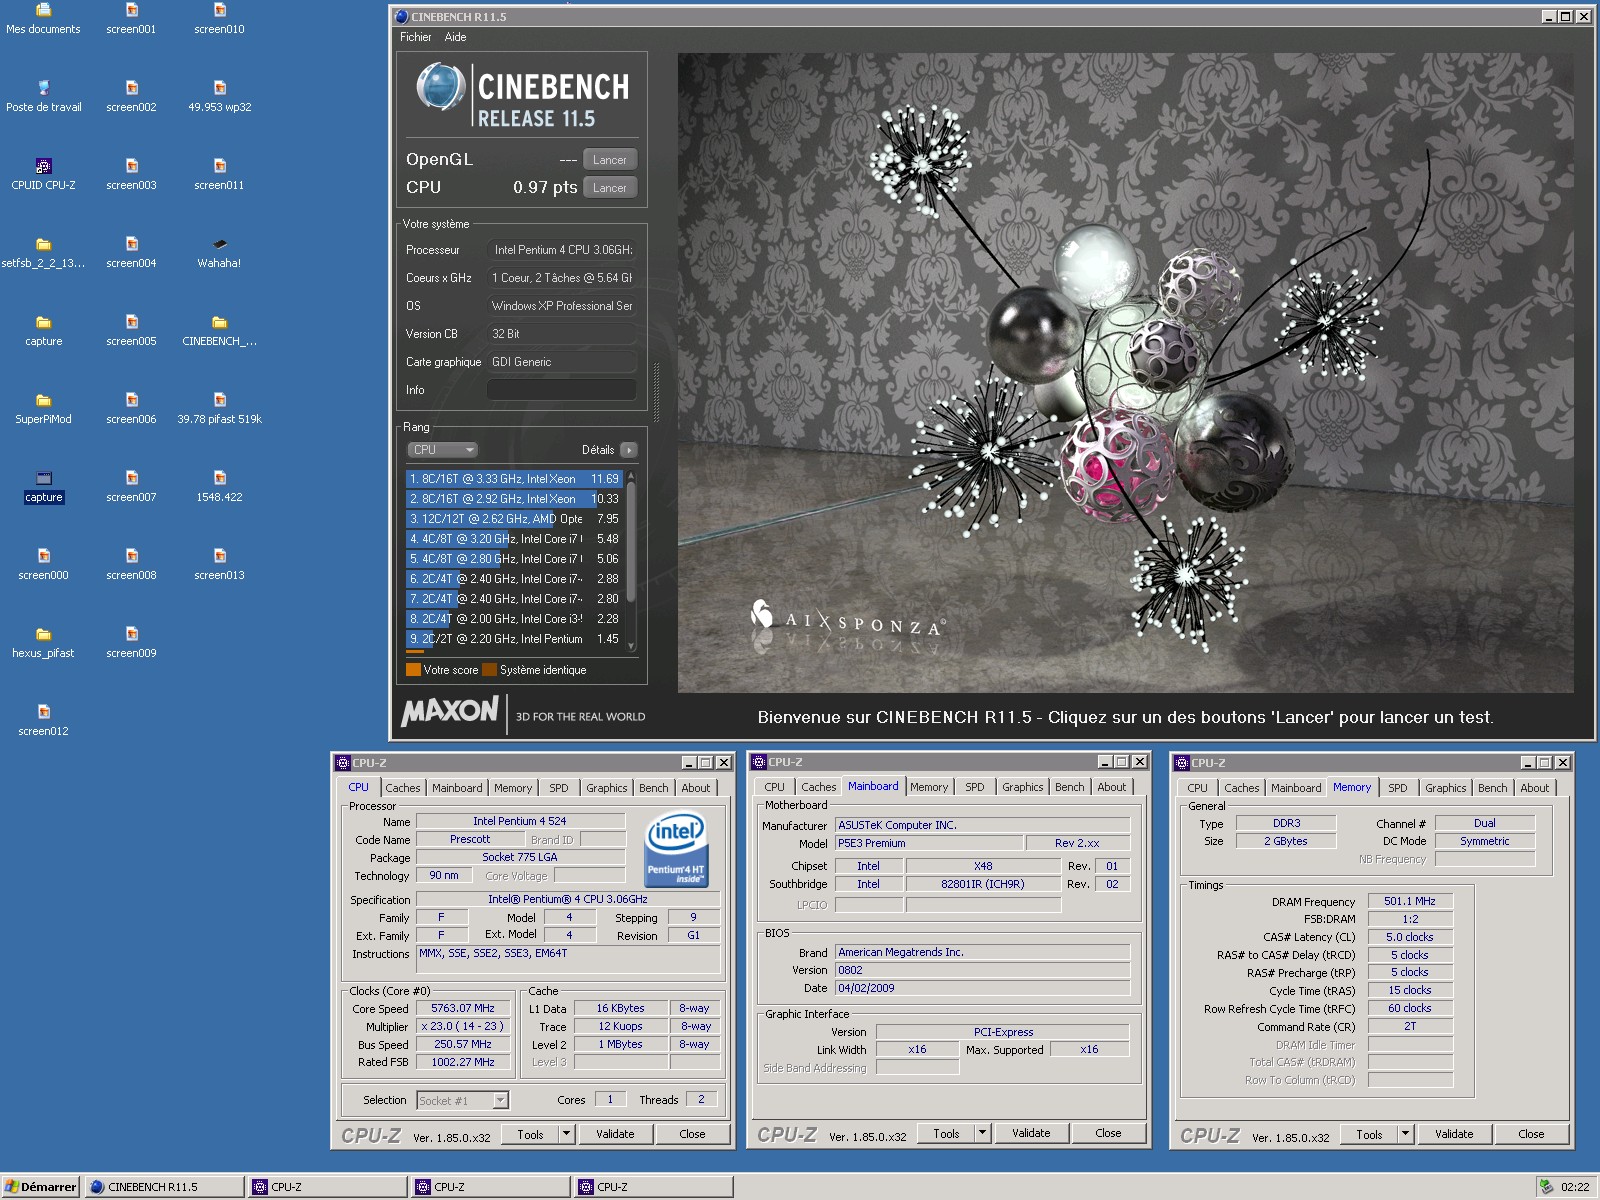Image resolution: width=1600 pixels, height=1200 pixels.
Task: Click Validate in the first CPU-Z window
Action: pos(615,1134)
